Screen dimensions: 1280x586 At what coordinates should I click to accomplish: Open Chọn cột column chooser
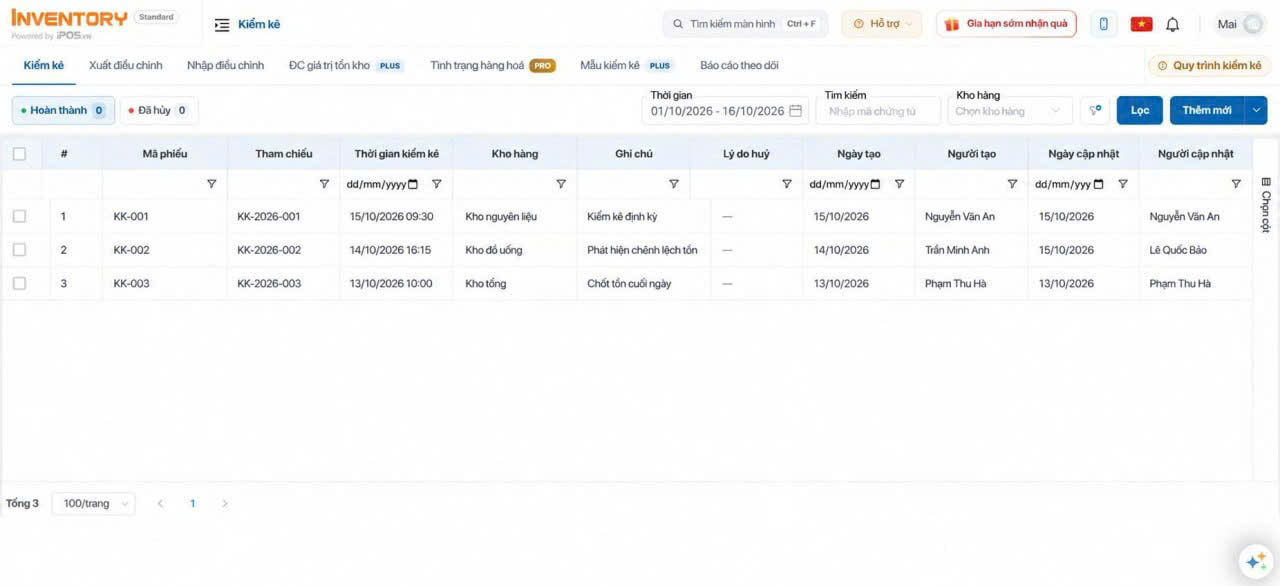point(1265,204)
